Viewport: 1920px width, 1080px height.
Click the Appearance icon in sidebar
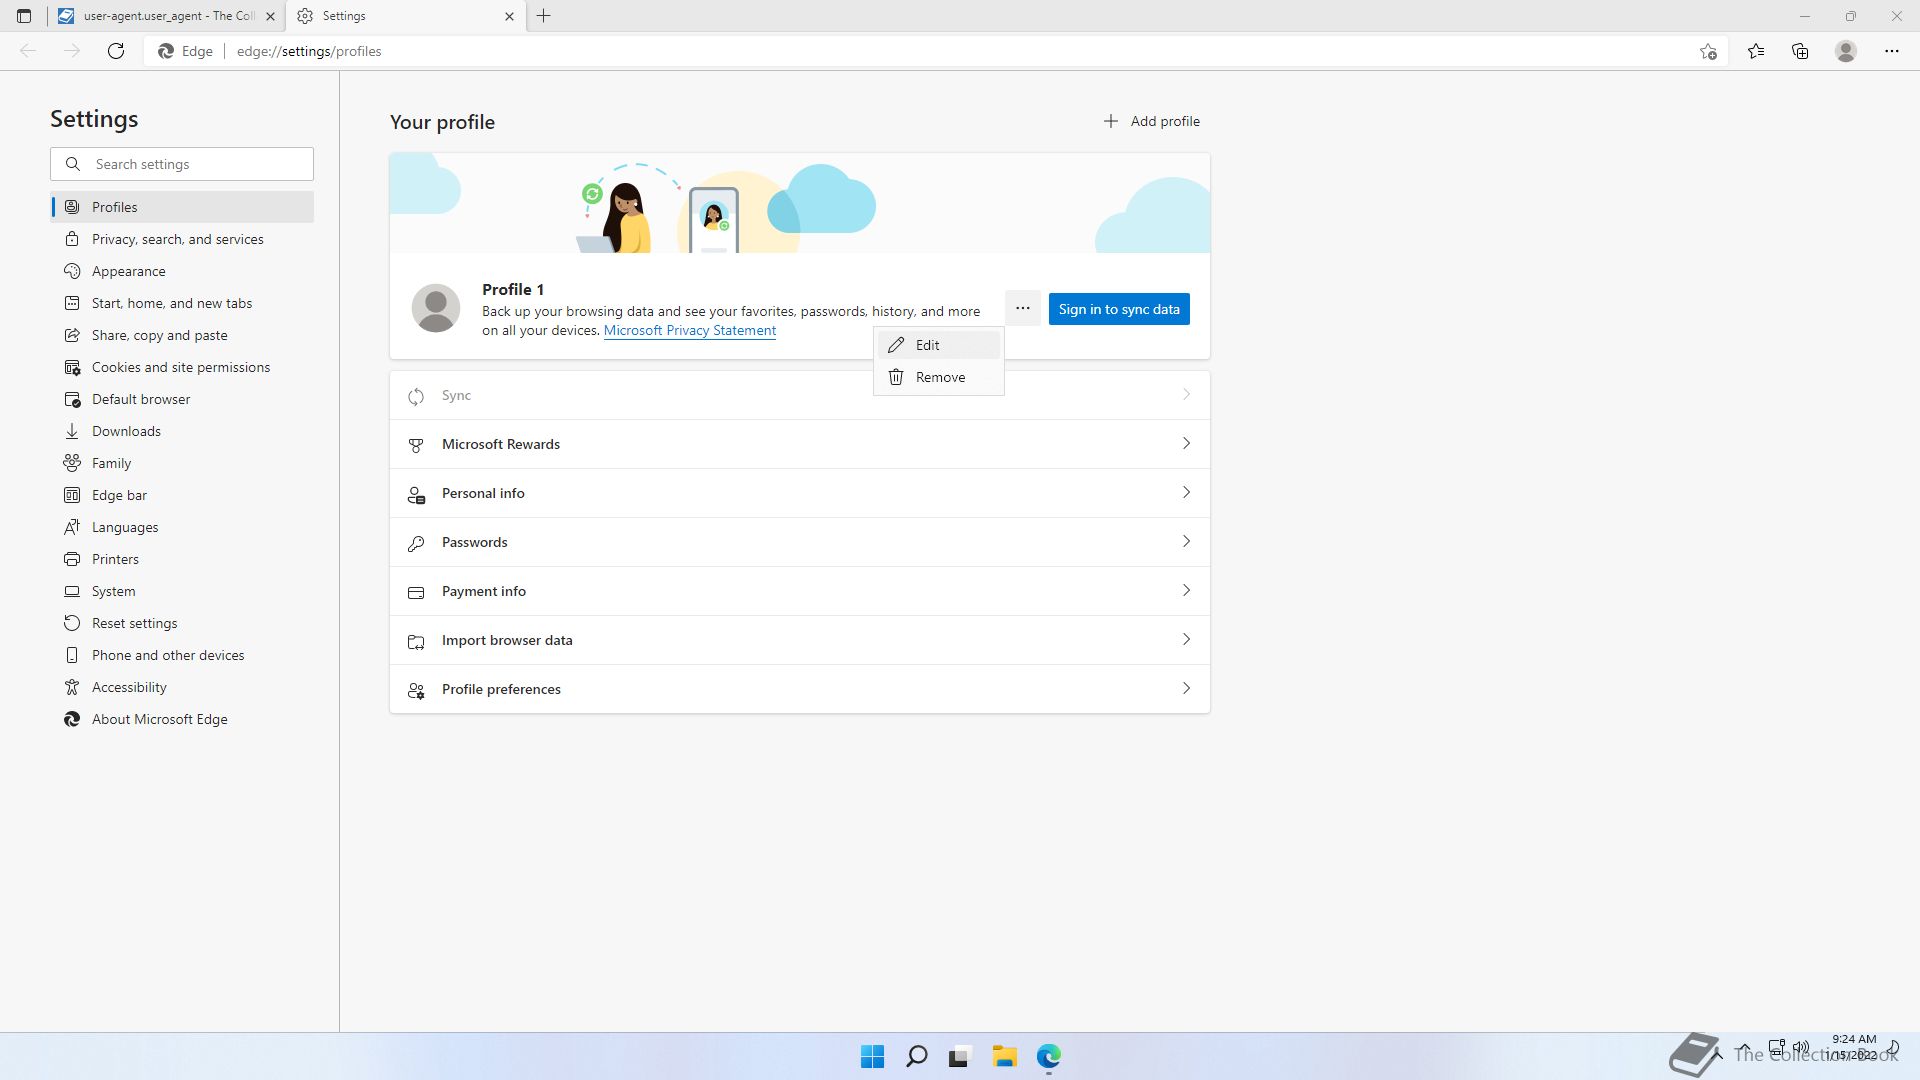(72, 271)
